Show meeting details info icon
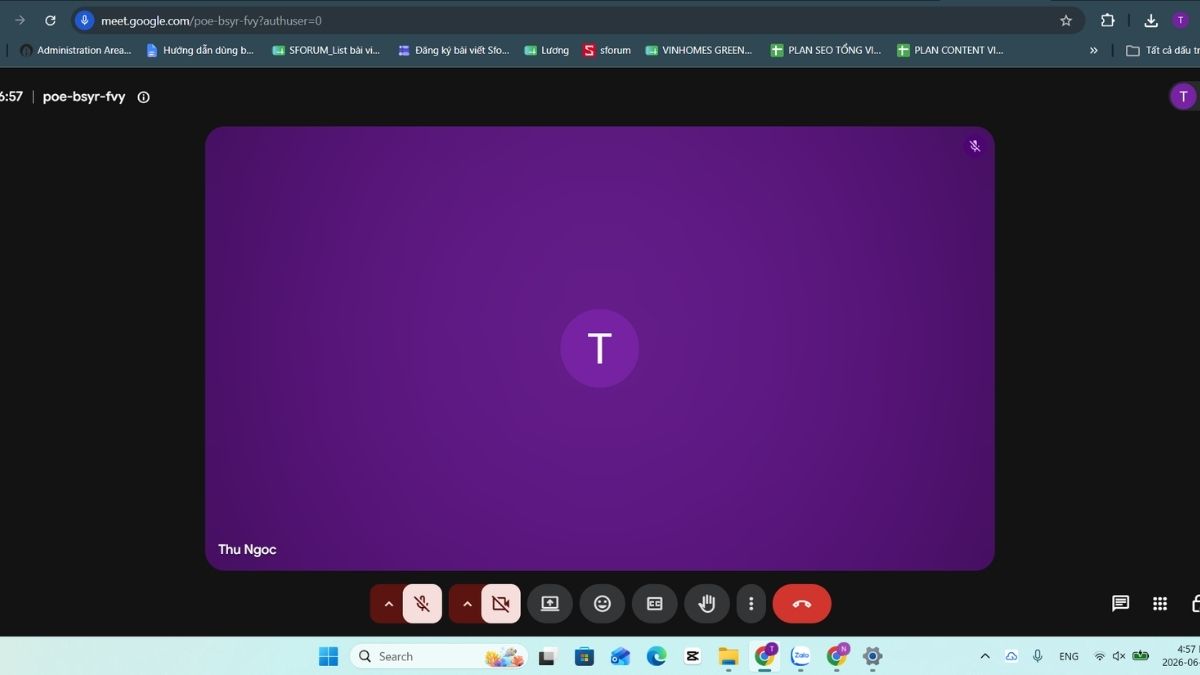Screen dimensions: 1200x675 click(143, 97)
